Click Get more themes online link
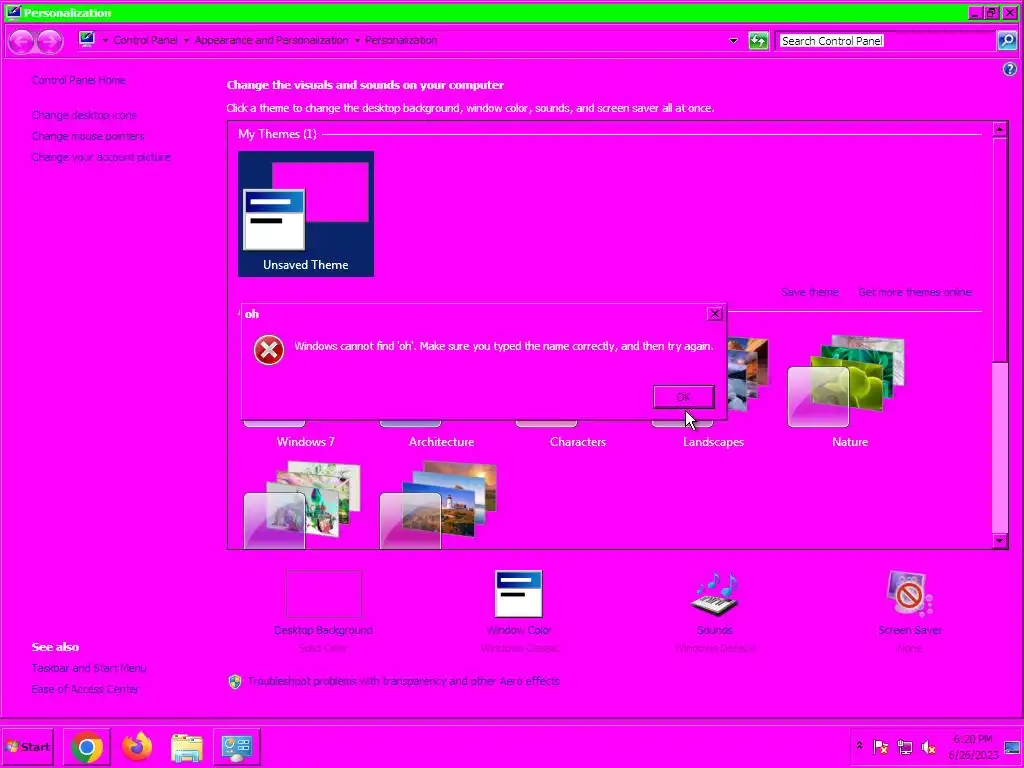 [915, 292]
